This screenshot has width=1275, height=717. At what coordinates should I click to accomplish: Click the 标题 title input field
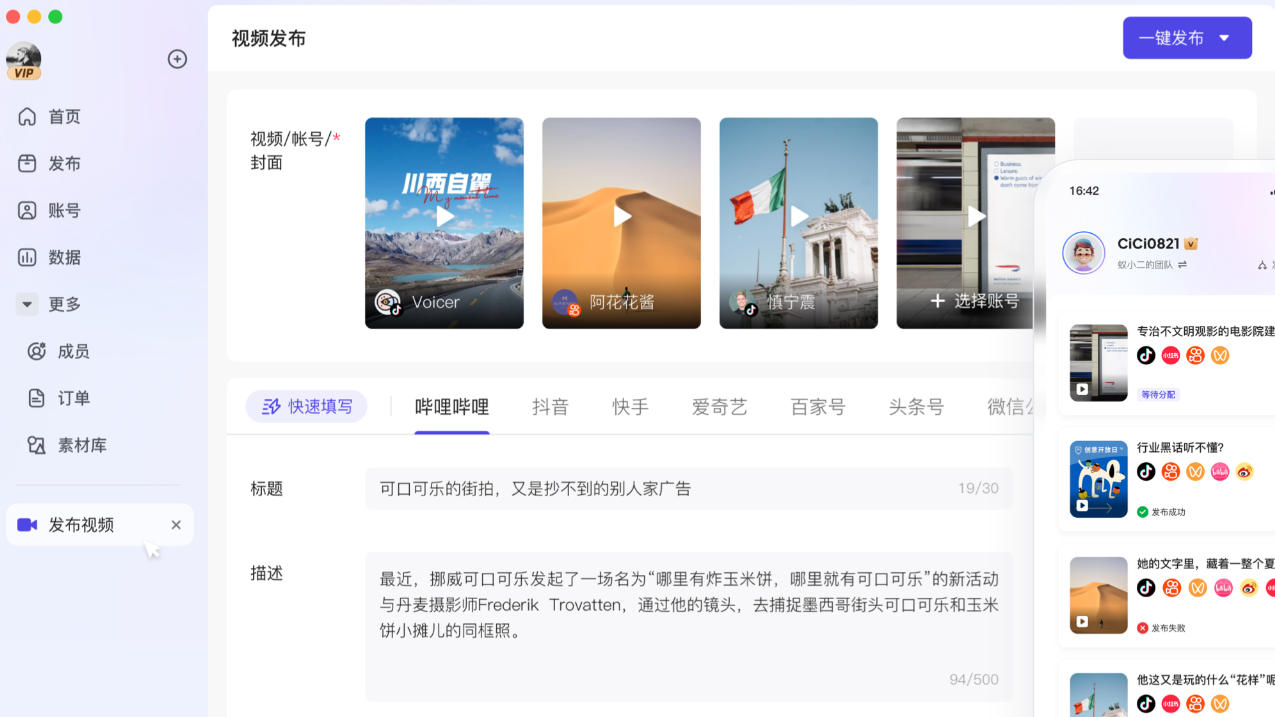[x=660, y=489]
